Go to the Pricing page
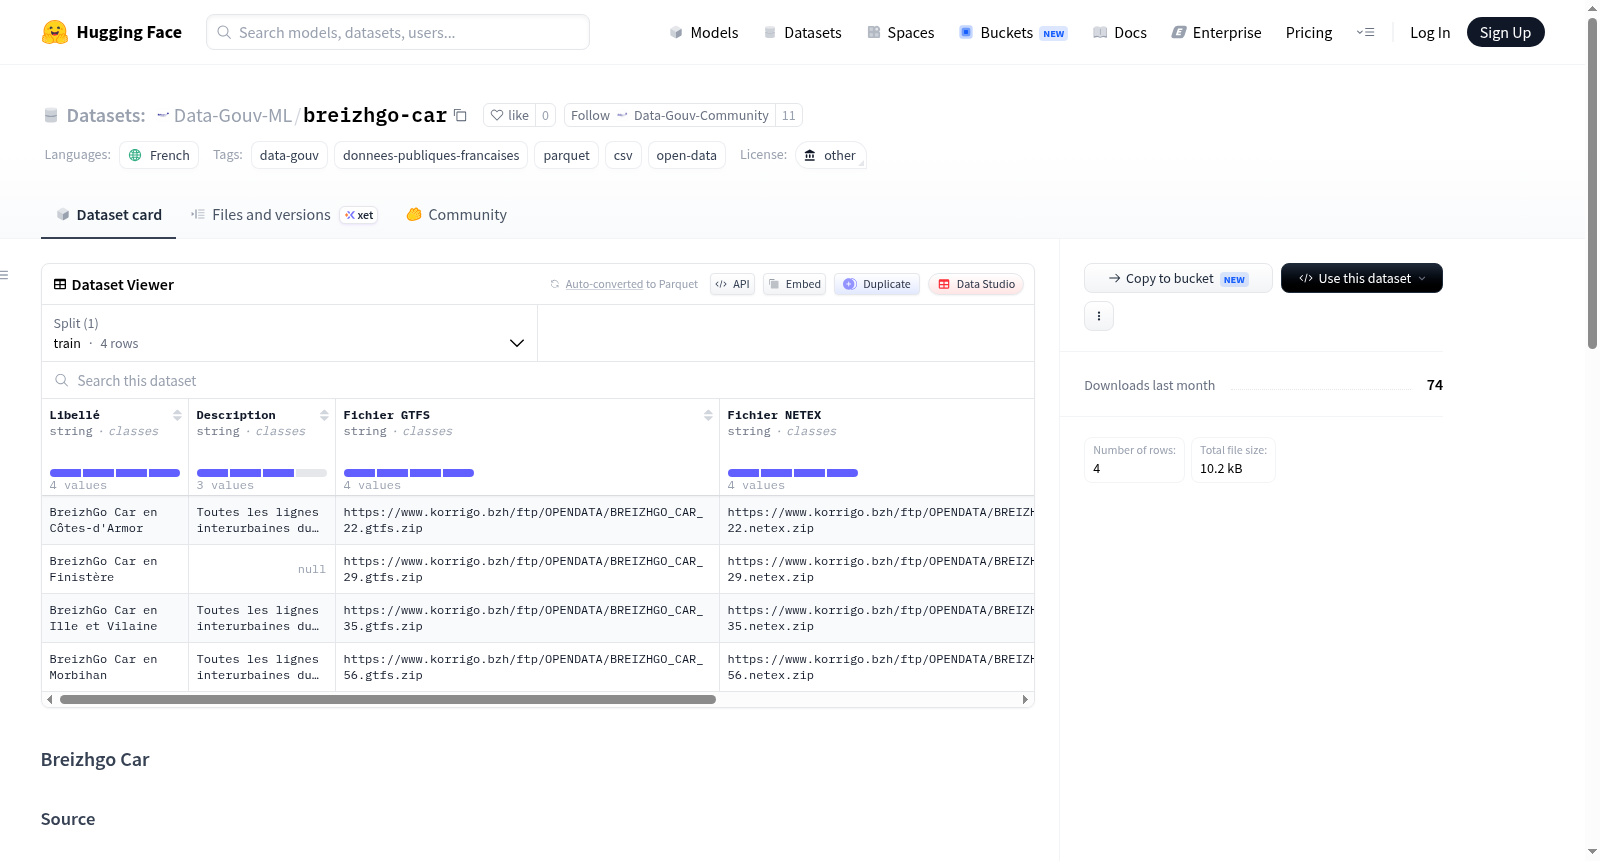The image size is (1600, 861). (1308, 32)
